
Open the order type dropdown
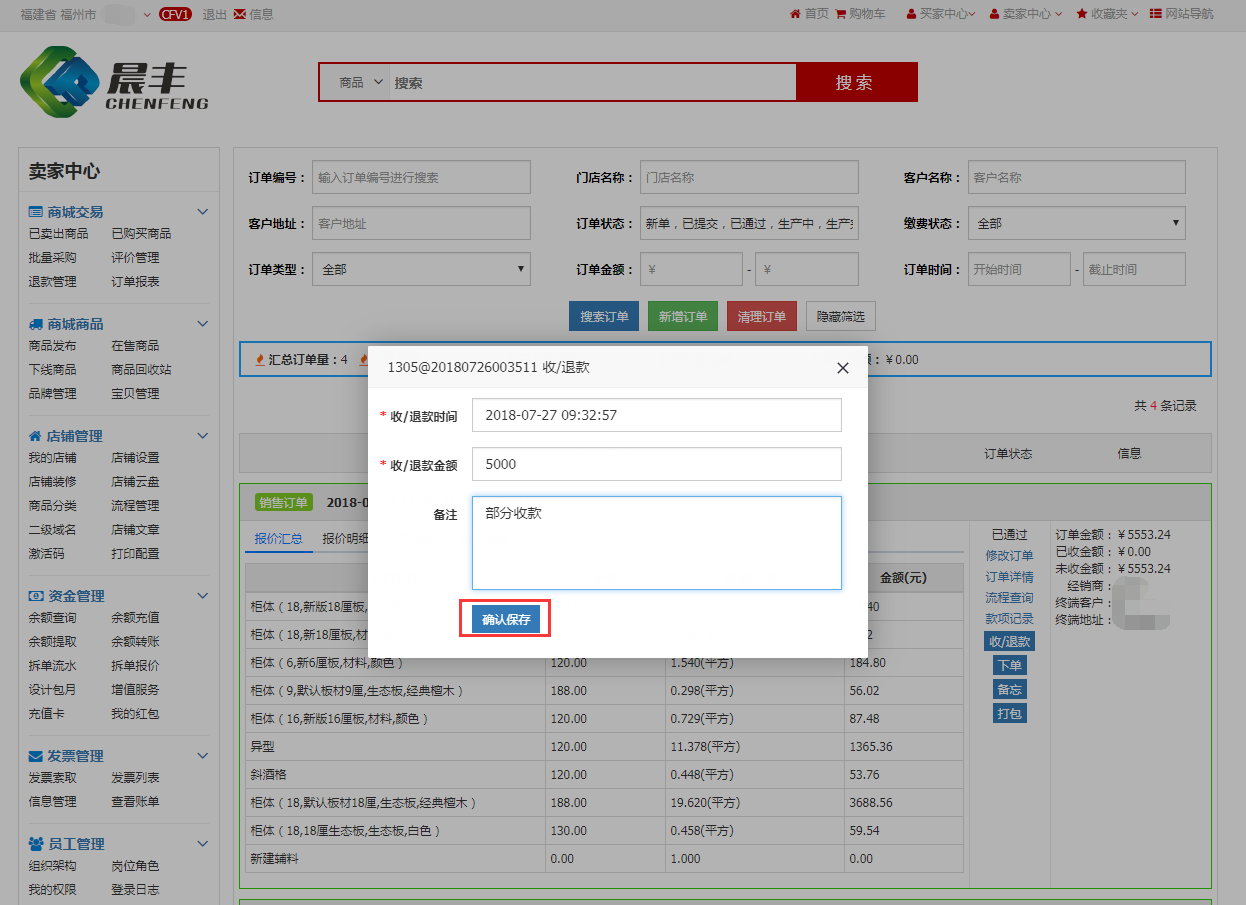click(421, 269)
